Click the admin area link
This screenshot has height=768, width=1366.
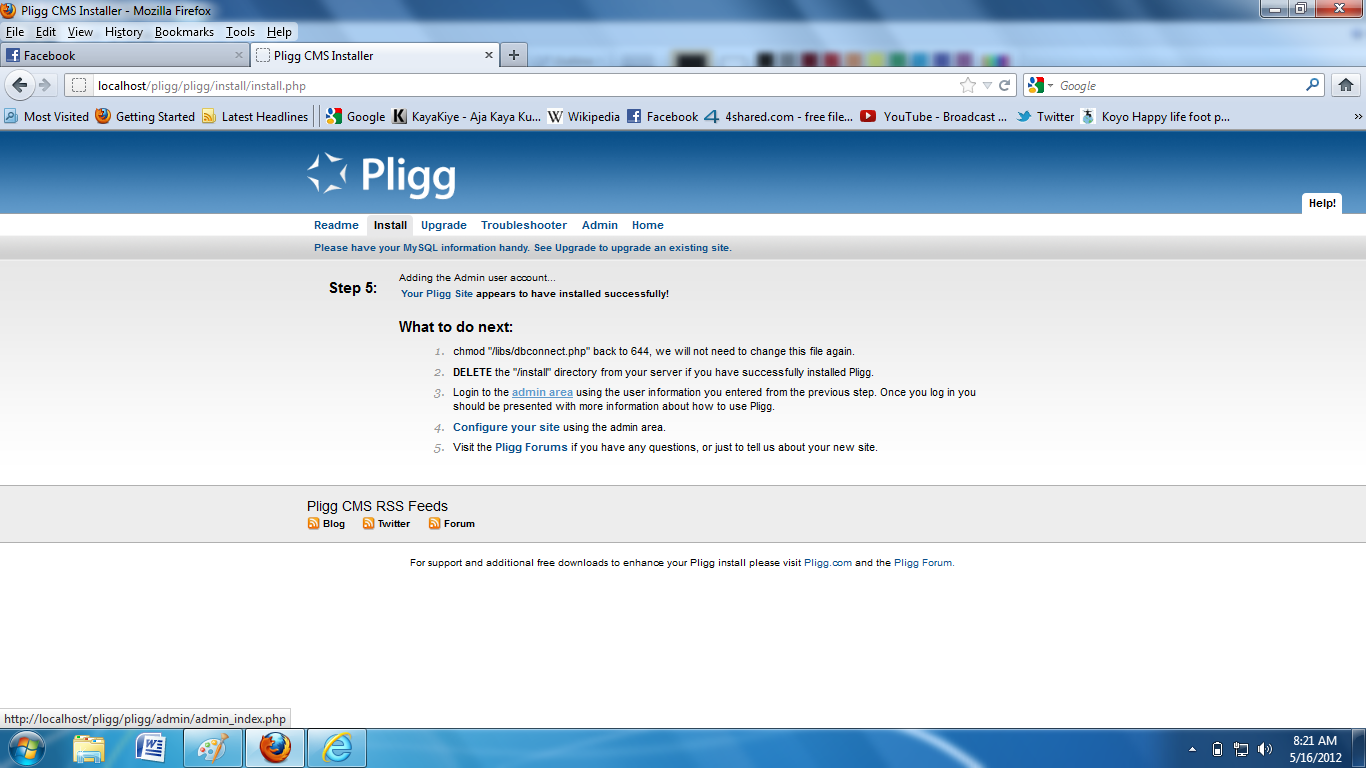pos(542,392)
